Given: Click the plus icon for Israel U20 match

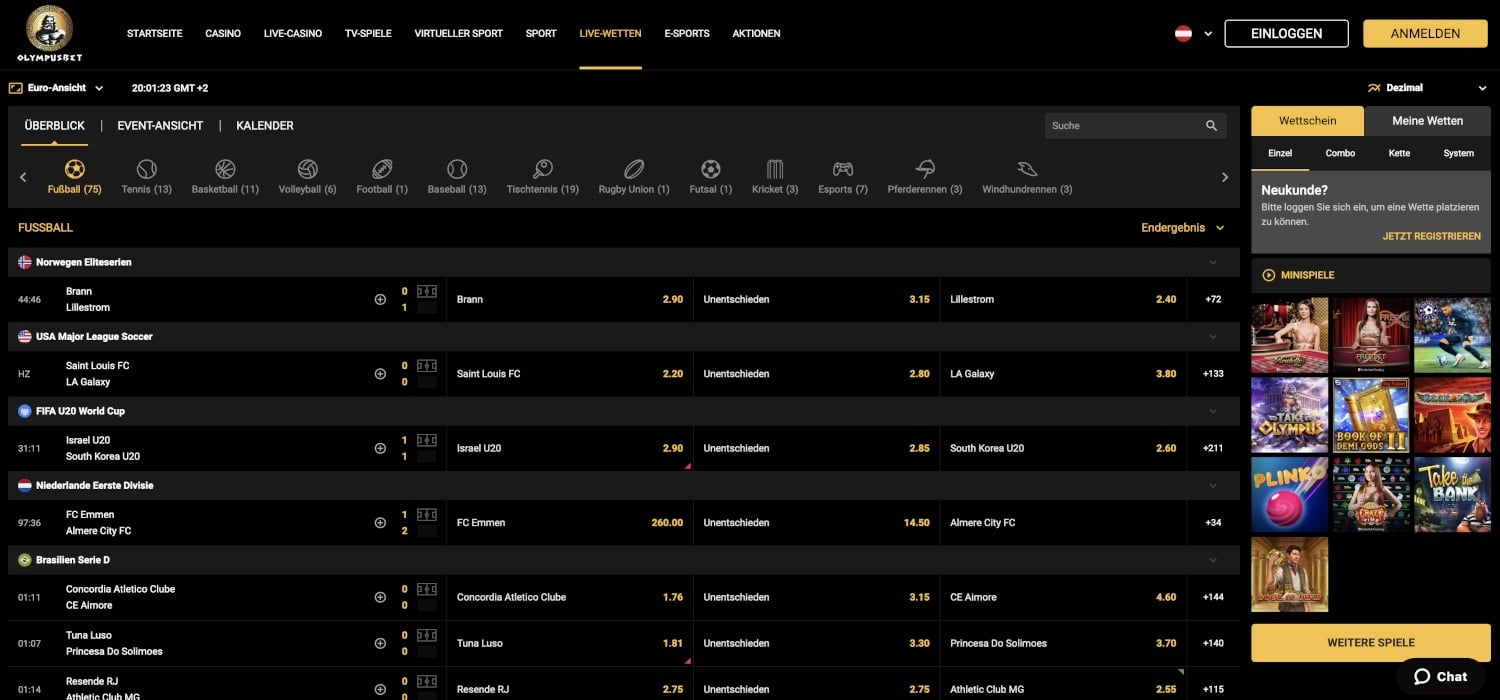Looking at the screenshot, I should [x=380, y=448].
